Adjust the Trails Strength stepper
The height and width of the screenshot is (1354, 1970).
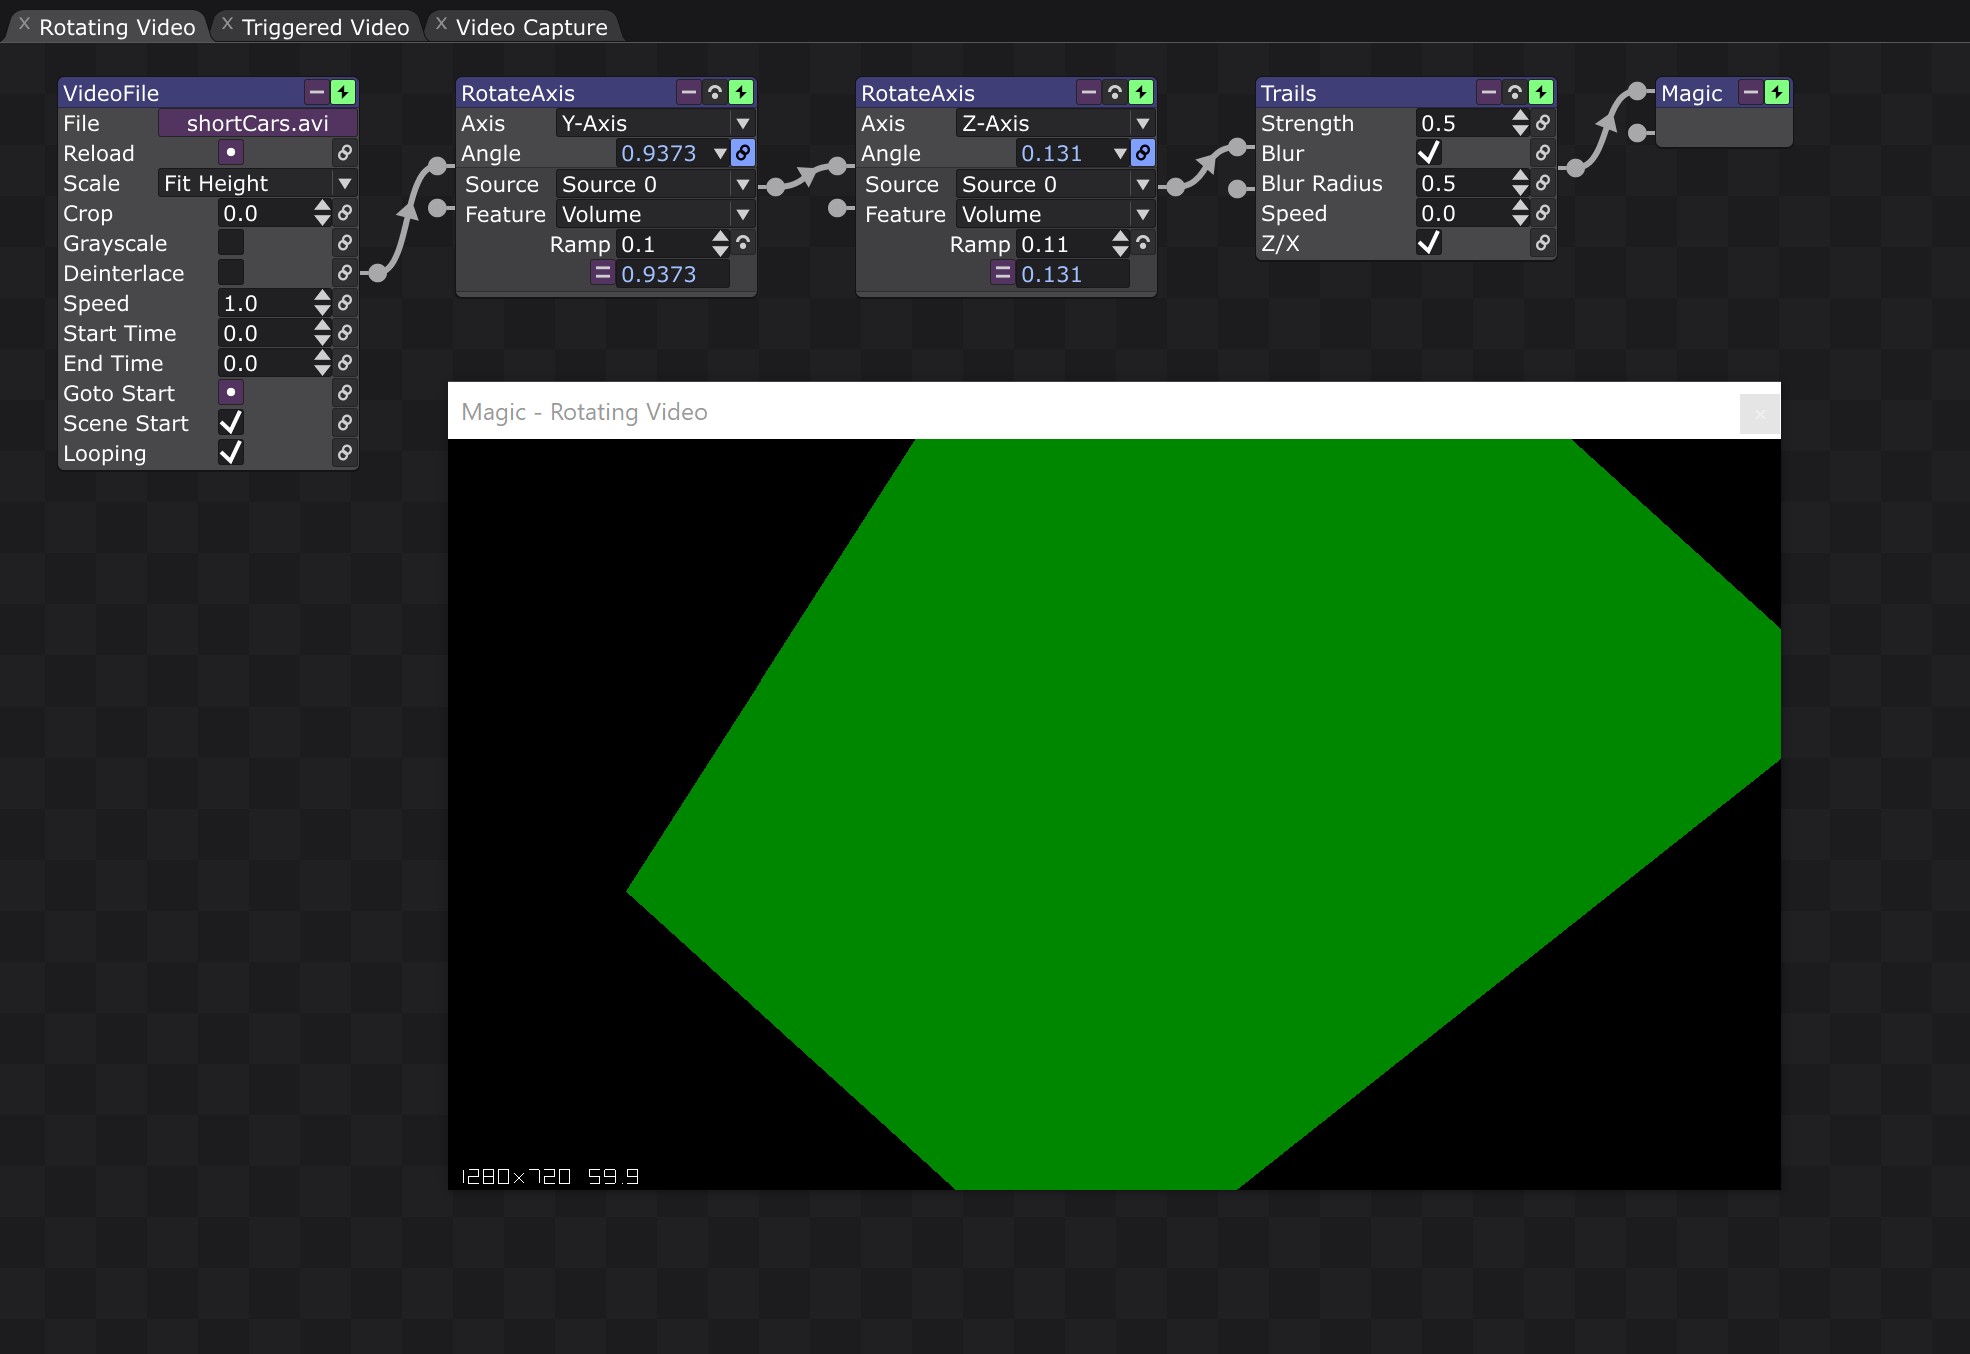coord(1520,123)
